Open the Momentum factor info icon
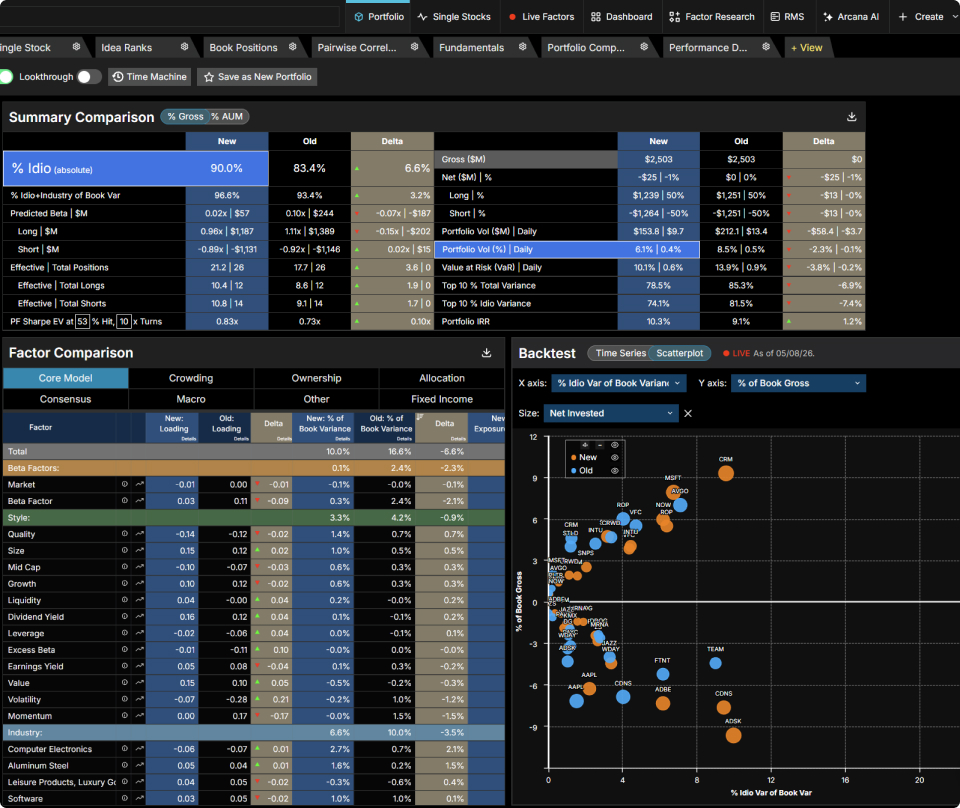 click(124, 716)
